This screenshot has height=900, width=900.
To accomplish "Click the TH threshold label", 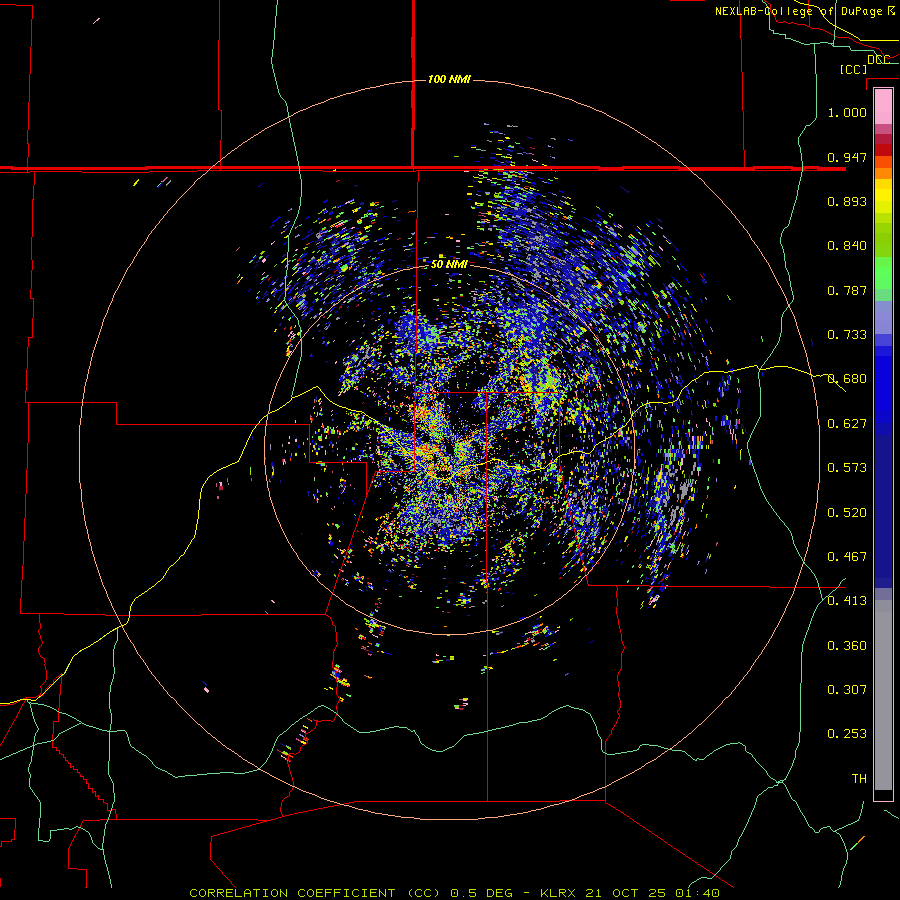I will click(x=859, y=779).
